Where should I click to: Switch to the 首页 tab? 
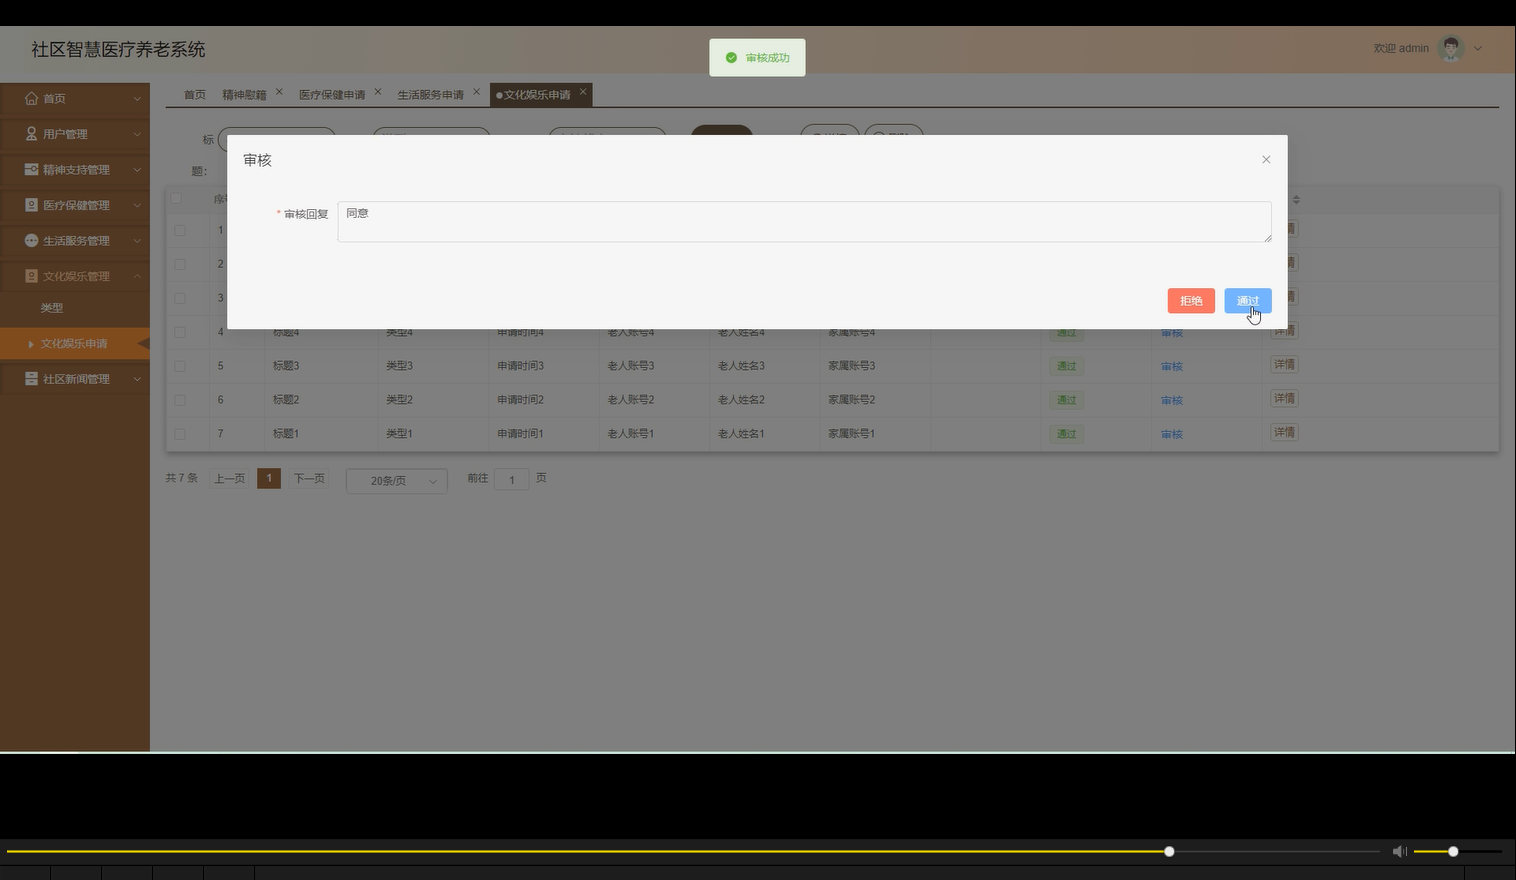[194, 95]
